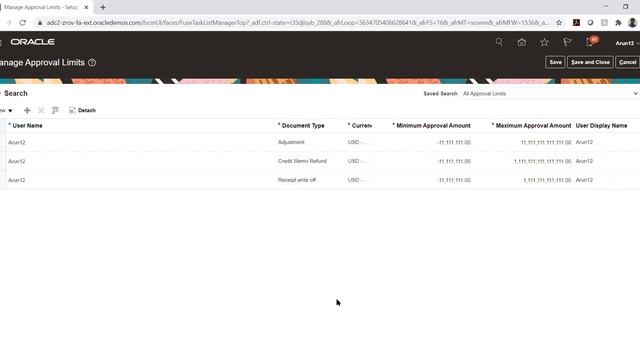640x360 pixels.
Task: Open the watchlist flag icon
Action: (567, 42)
